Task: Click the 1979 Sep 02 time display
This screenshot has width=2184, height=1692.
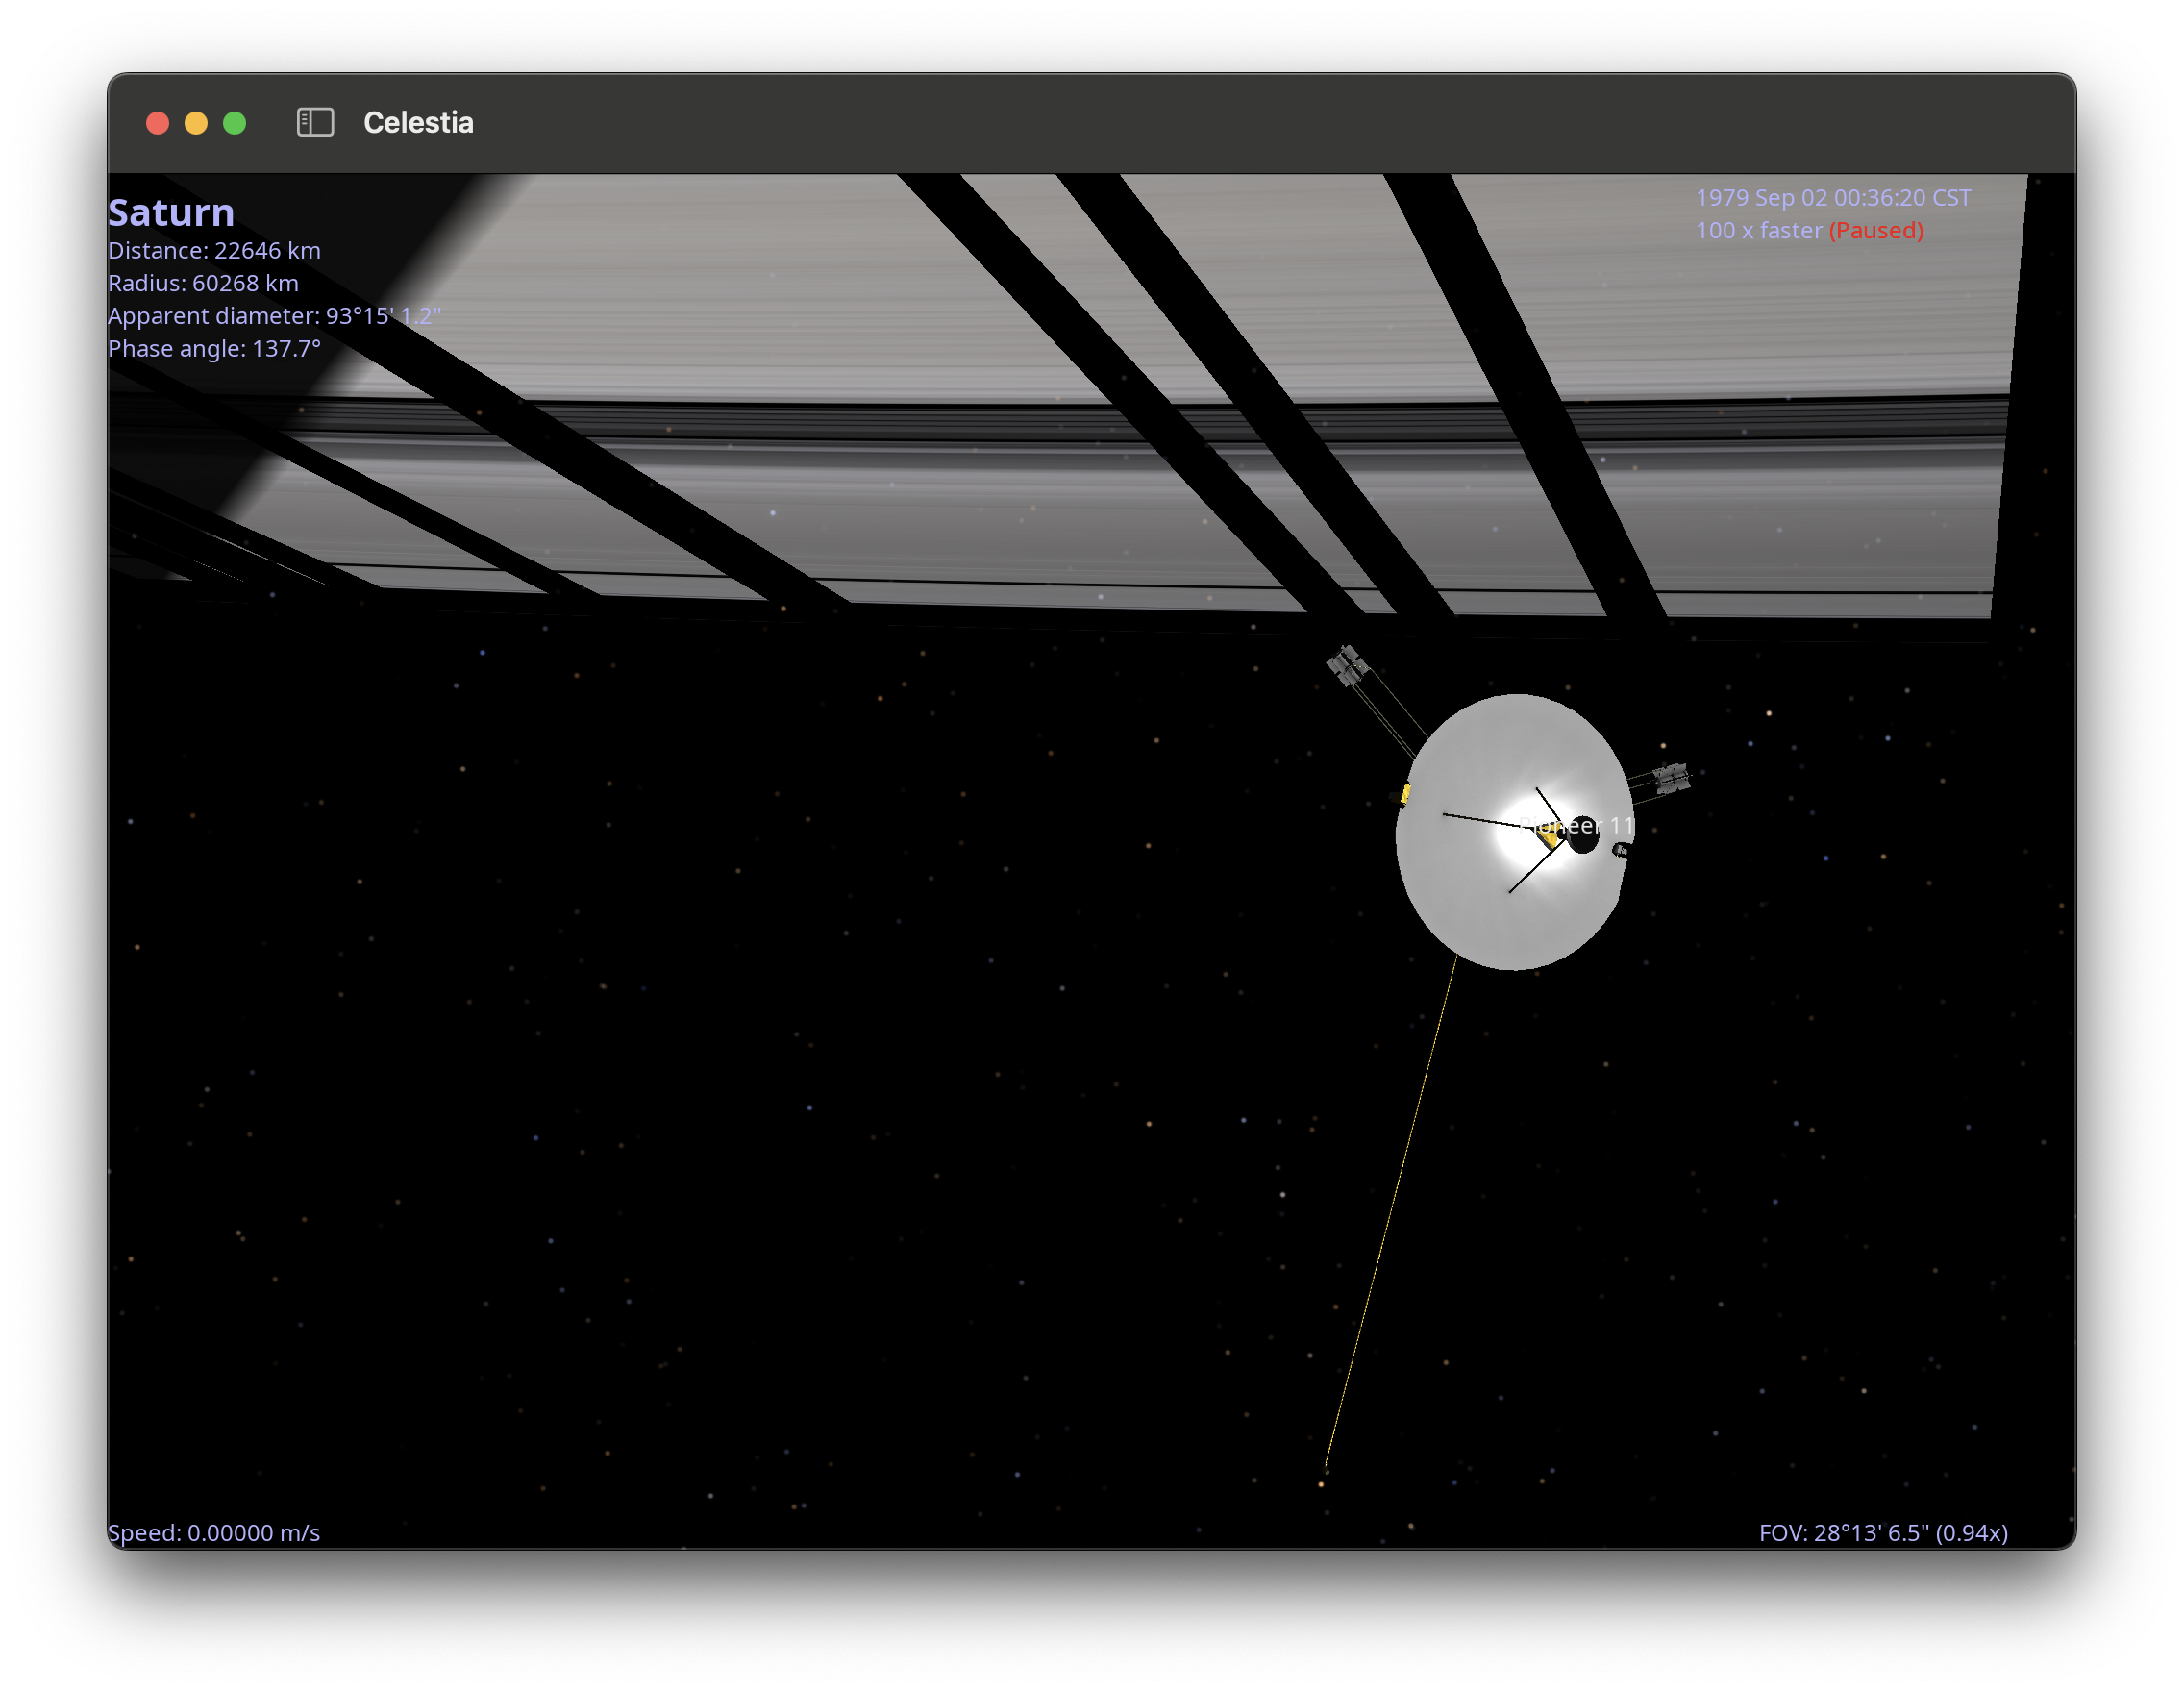Action: (x=1833, y=198)
